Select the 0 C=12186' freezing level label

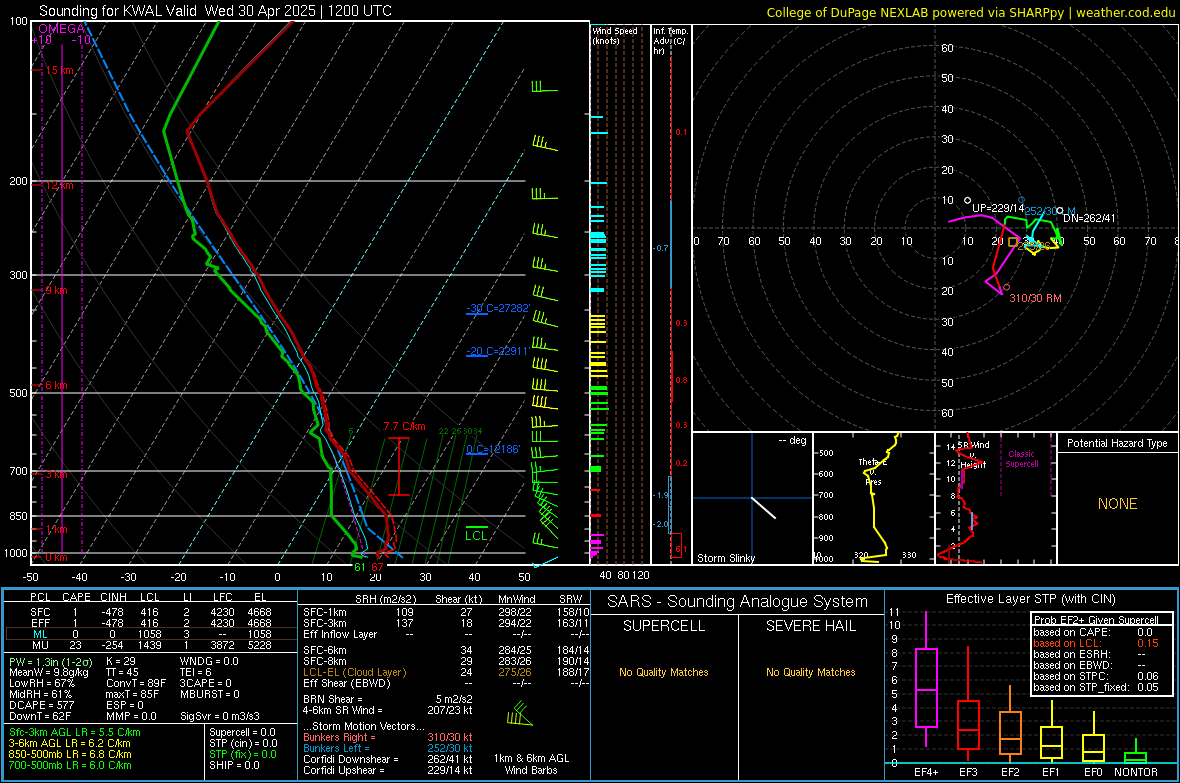493,449
